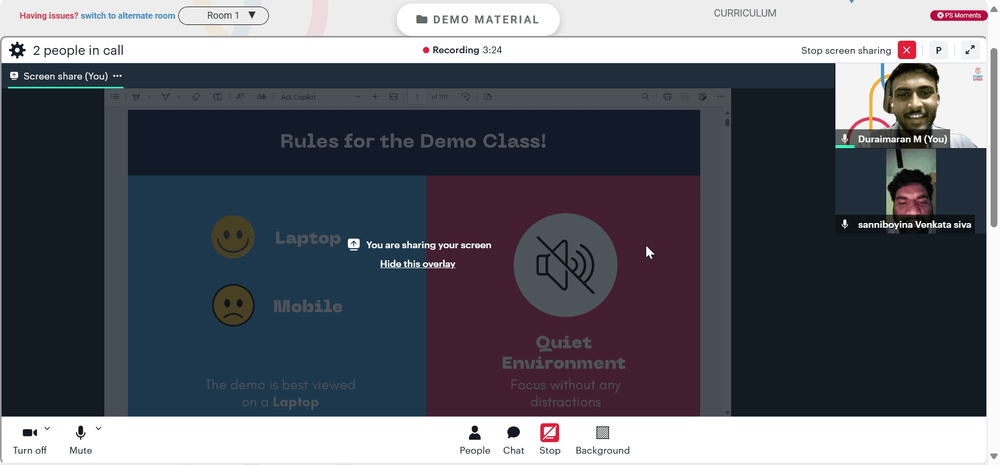
Task: Click the PS Moments badge
Action: click(959, 15)
